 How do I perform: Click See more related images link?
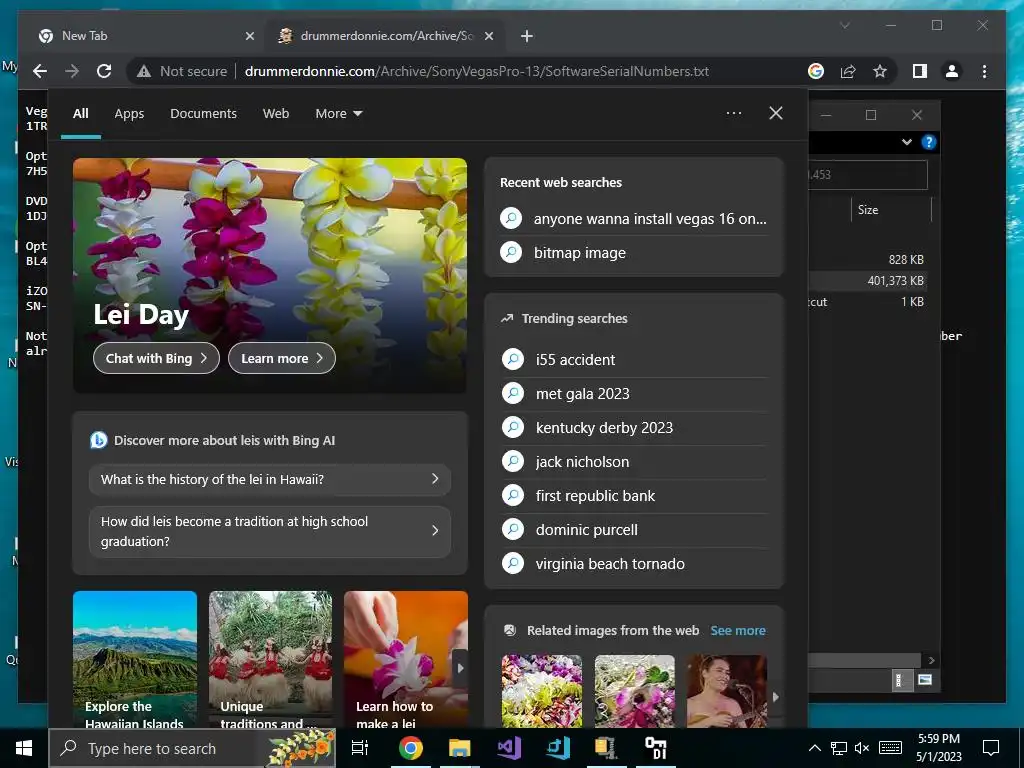coord(738,630)
